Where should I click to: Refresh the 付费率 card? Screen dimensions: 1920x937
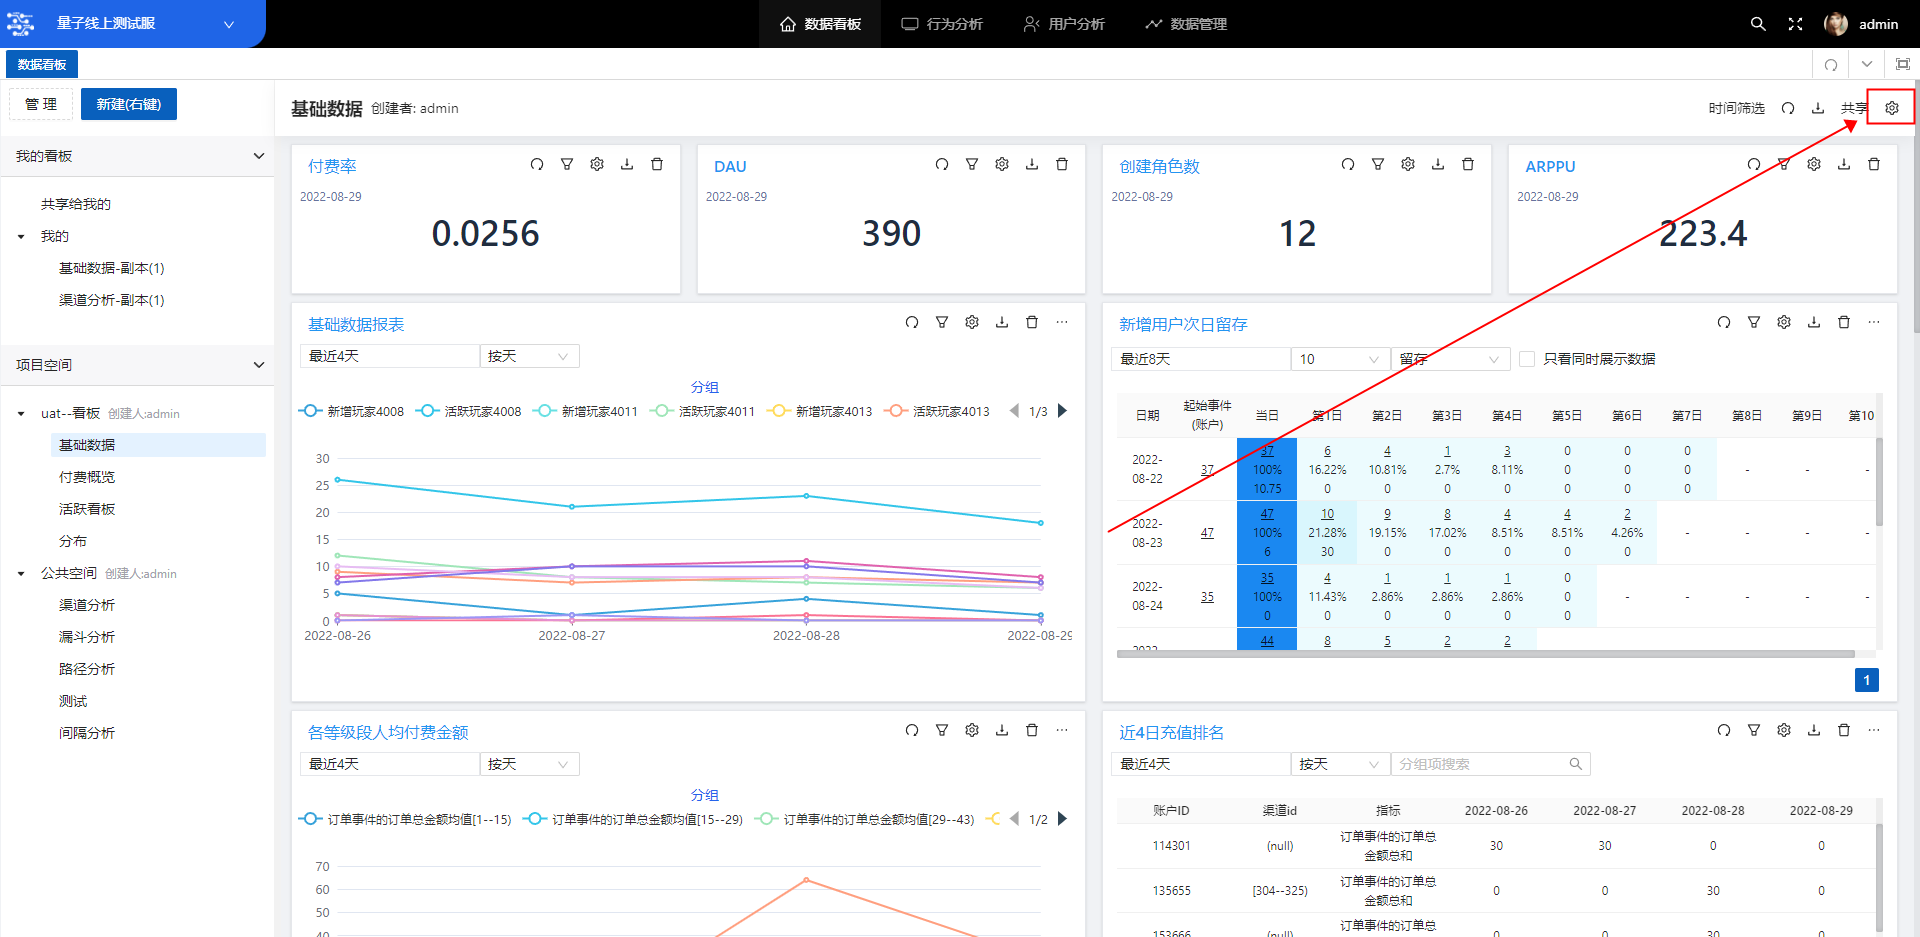point(537,164)
